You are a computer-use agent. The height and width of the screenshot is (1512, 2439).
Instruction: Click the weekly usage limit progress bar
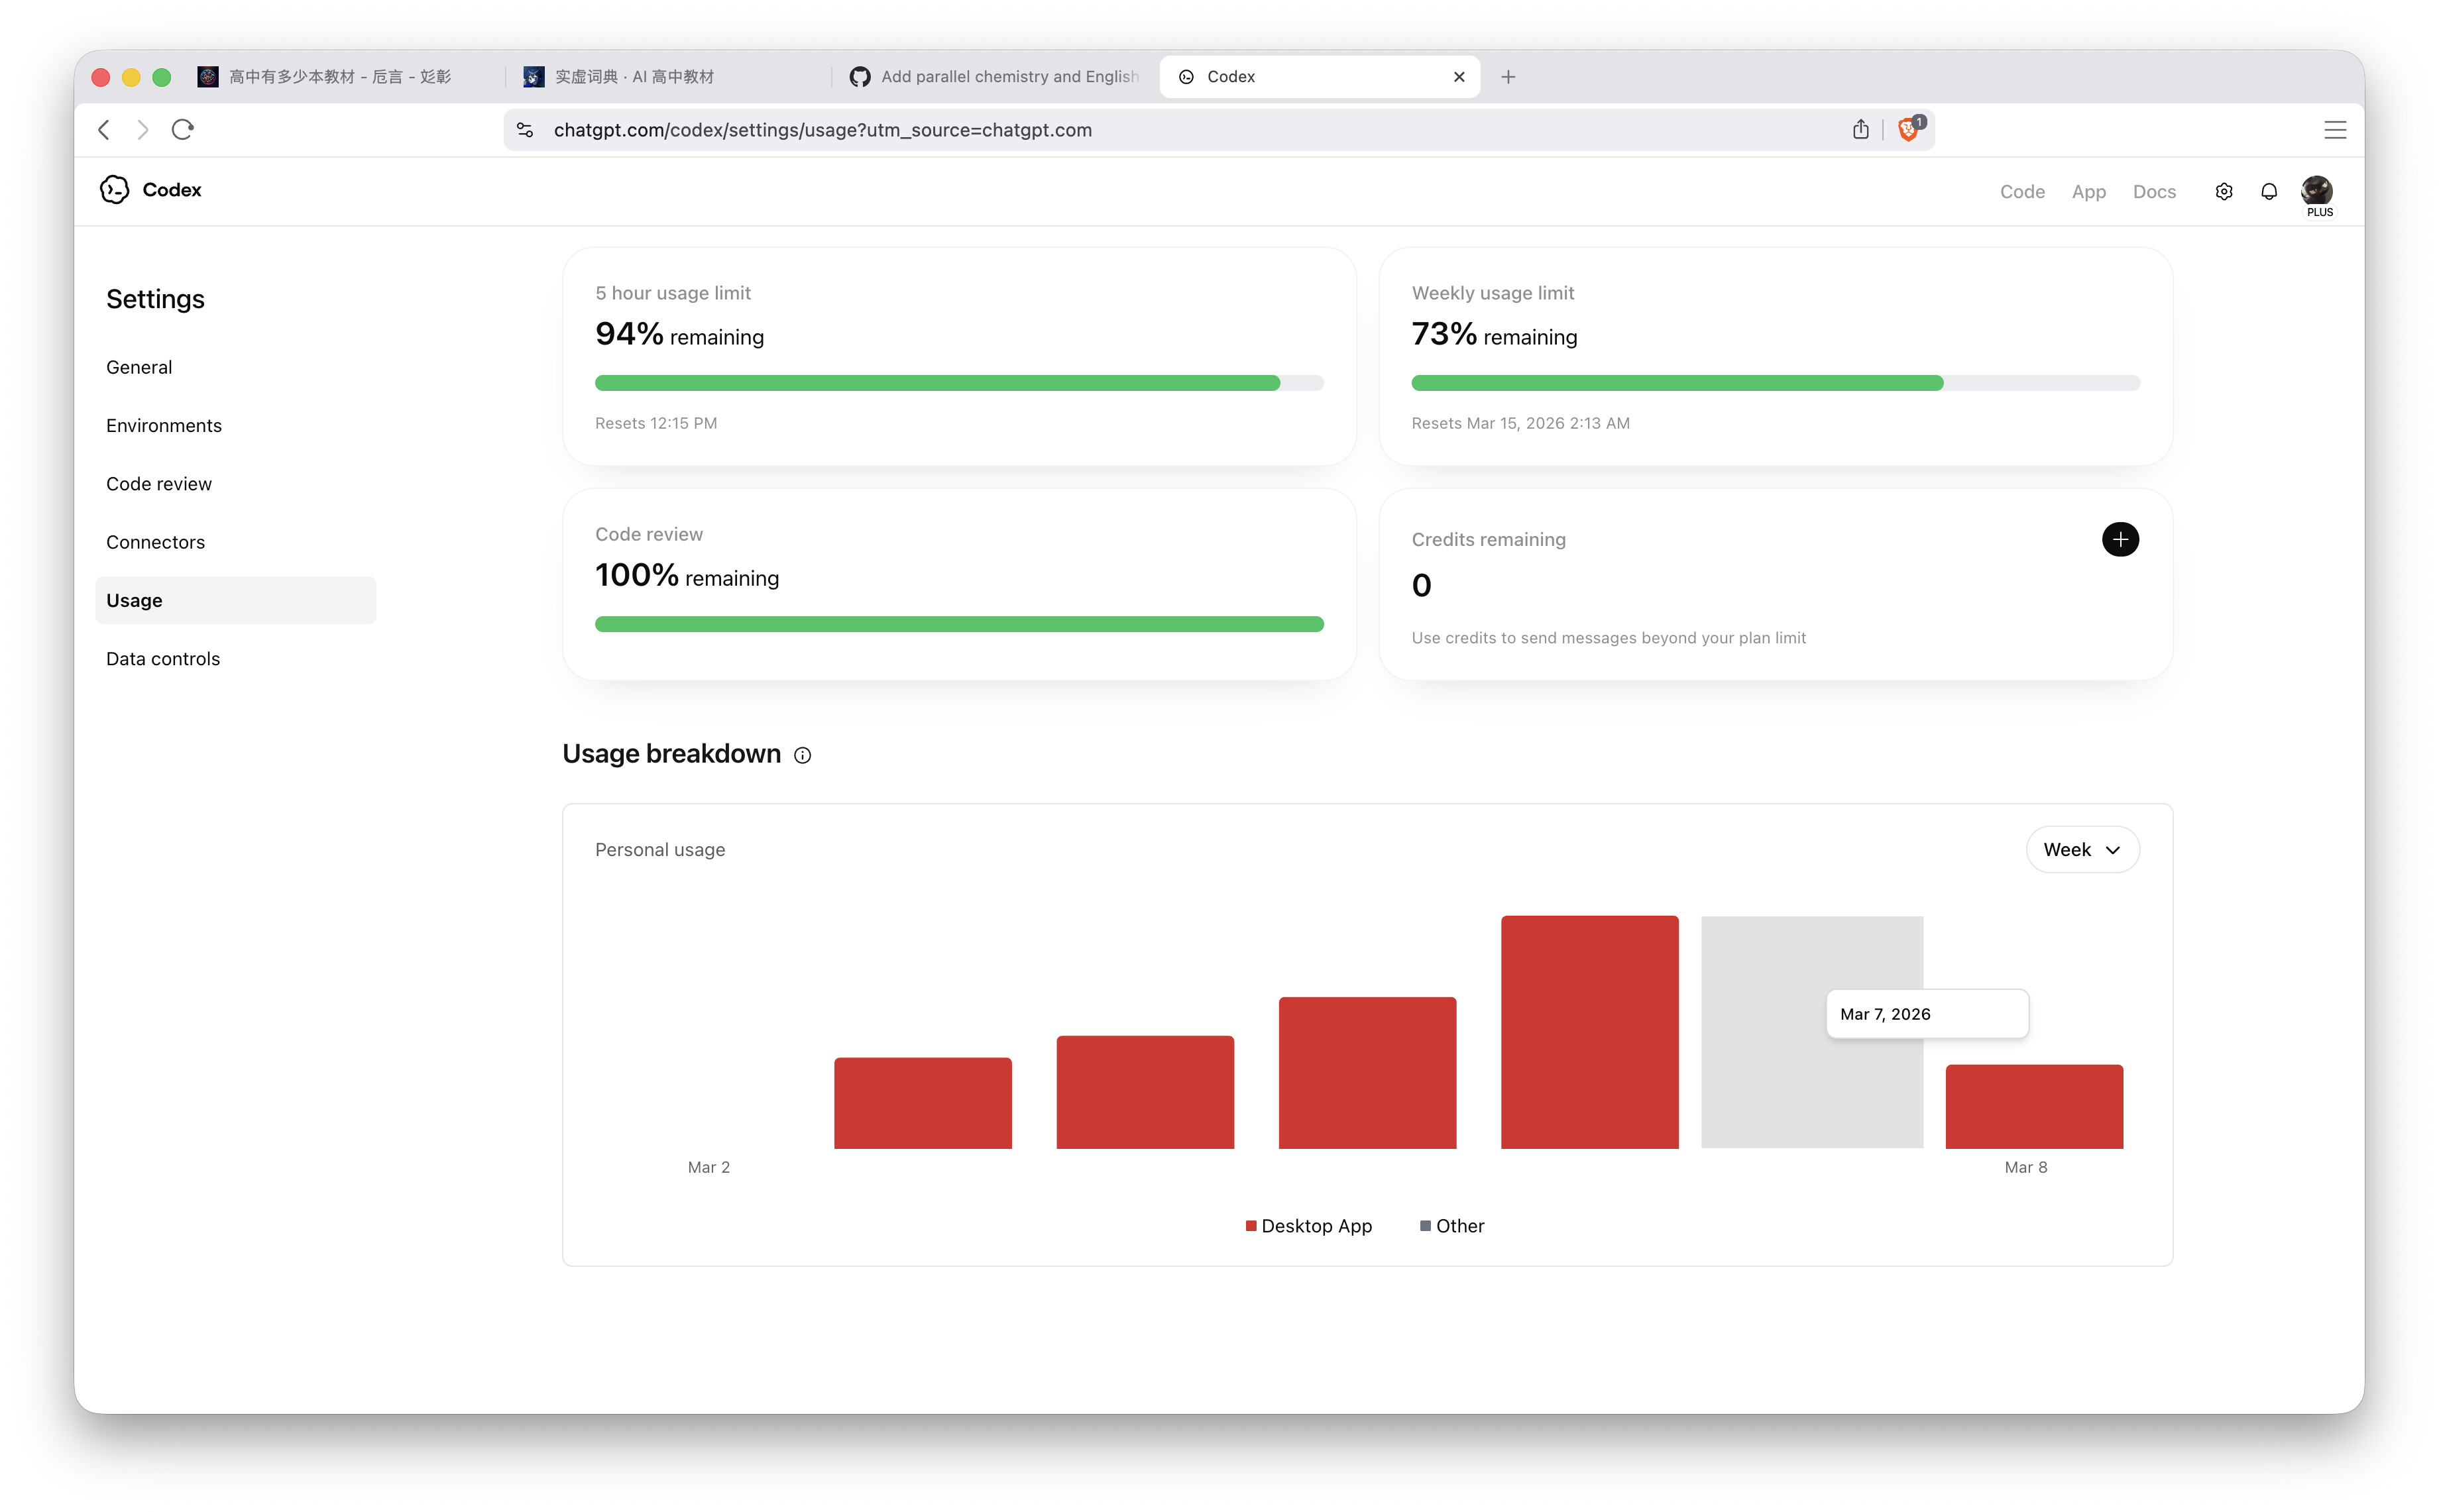pos(1775,383)
